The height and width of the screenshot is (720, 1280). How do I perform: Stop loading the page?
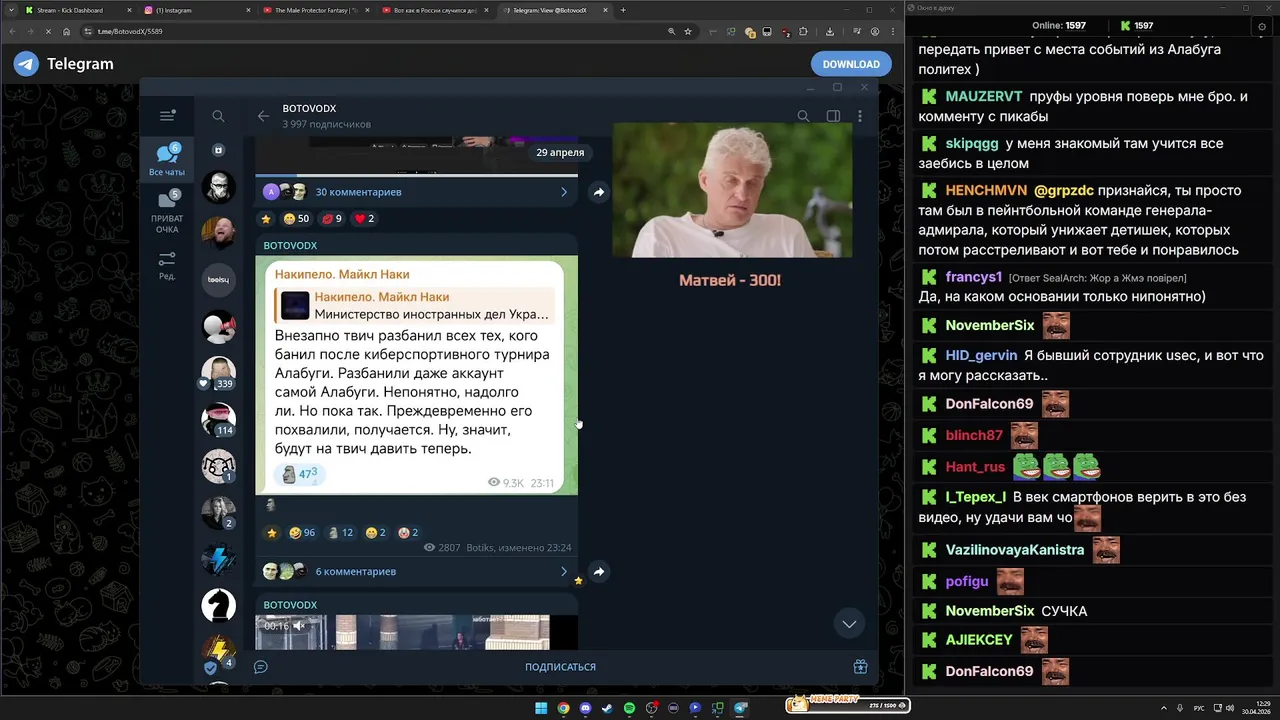49,31
